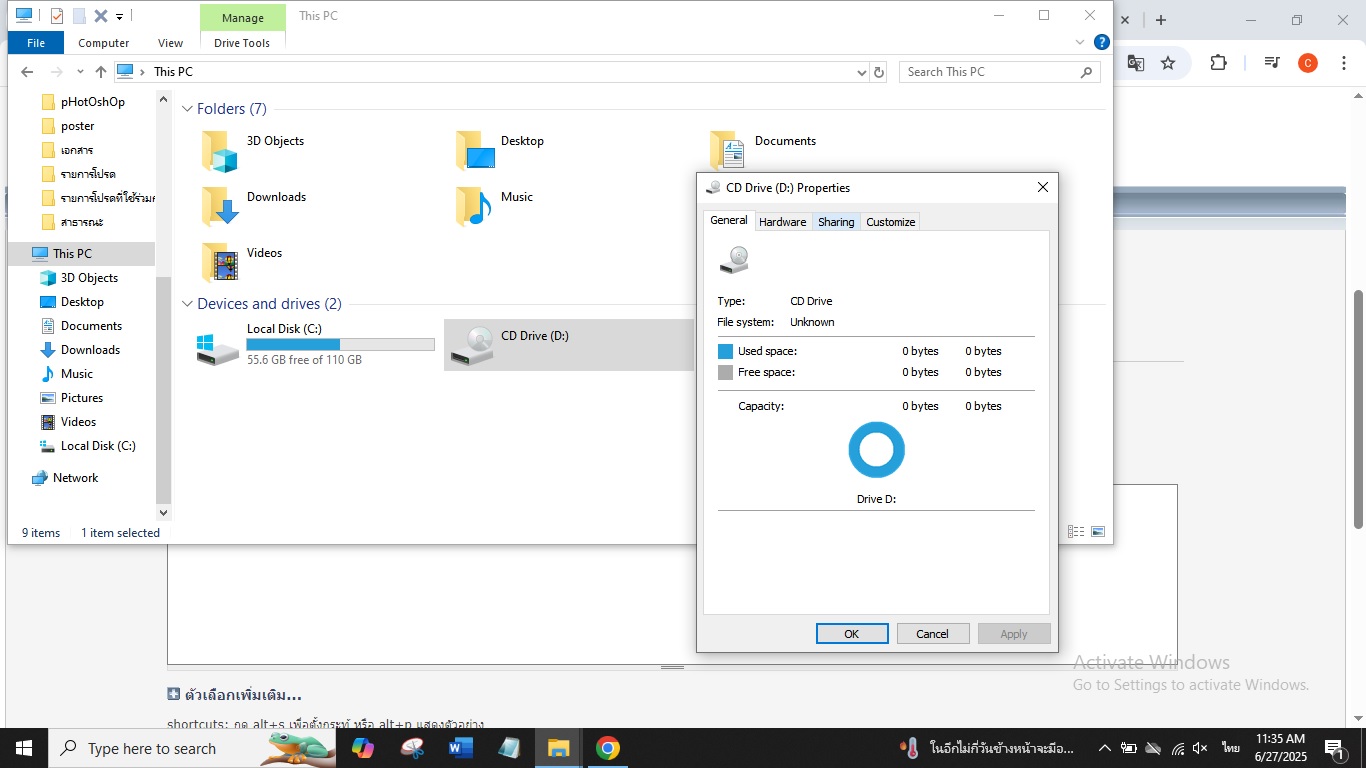Click the X delete icon in quick access toolbar
The width and height of the screenshot is (1366, 768).
click(x=101, y=16)
